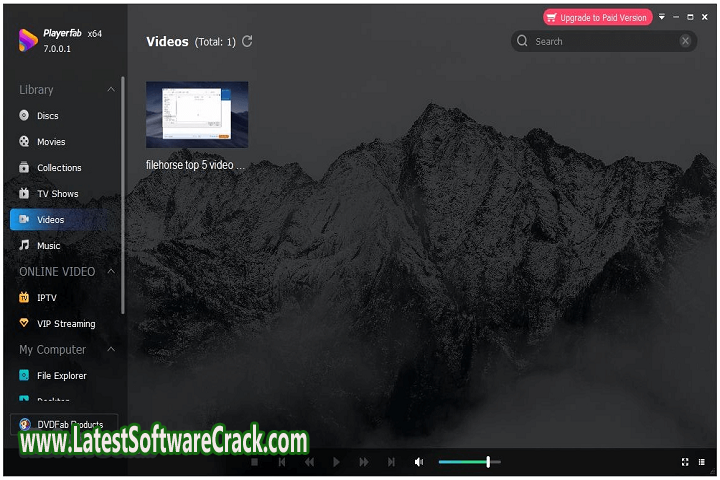Collapse the ONLINE VIDEO section
The image size is (720, 480).
pos(111,271)
